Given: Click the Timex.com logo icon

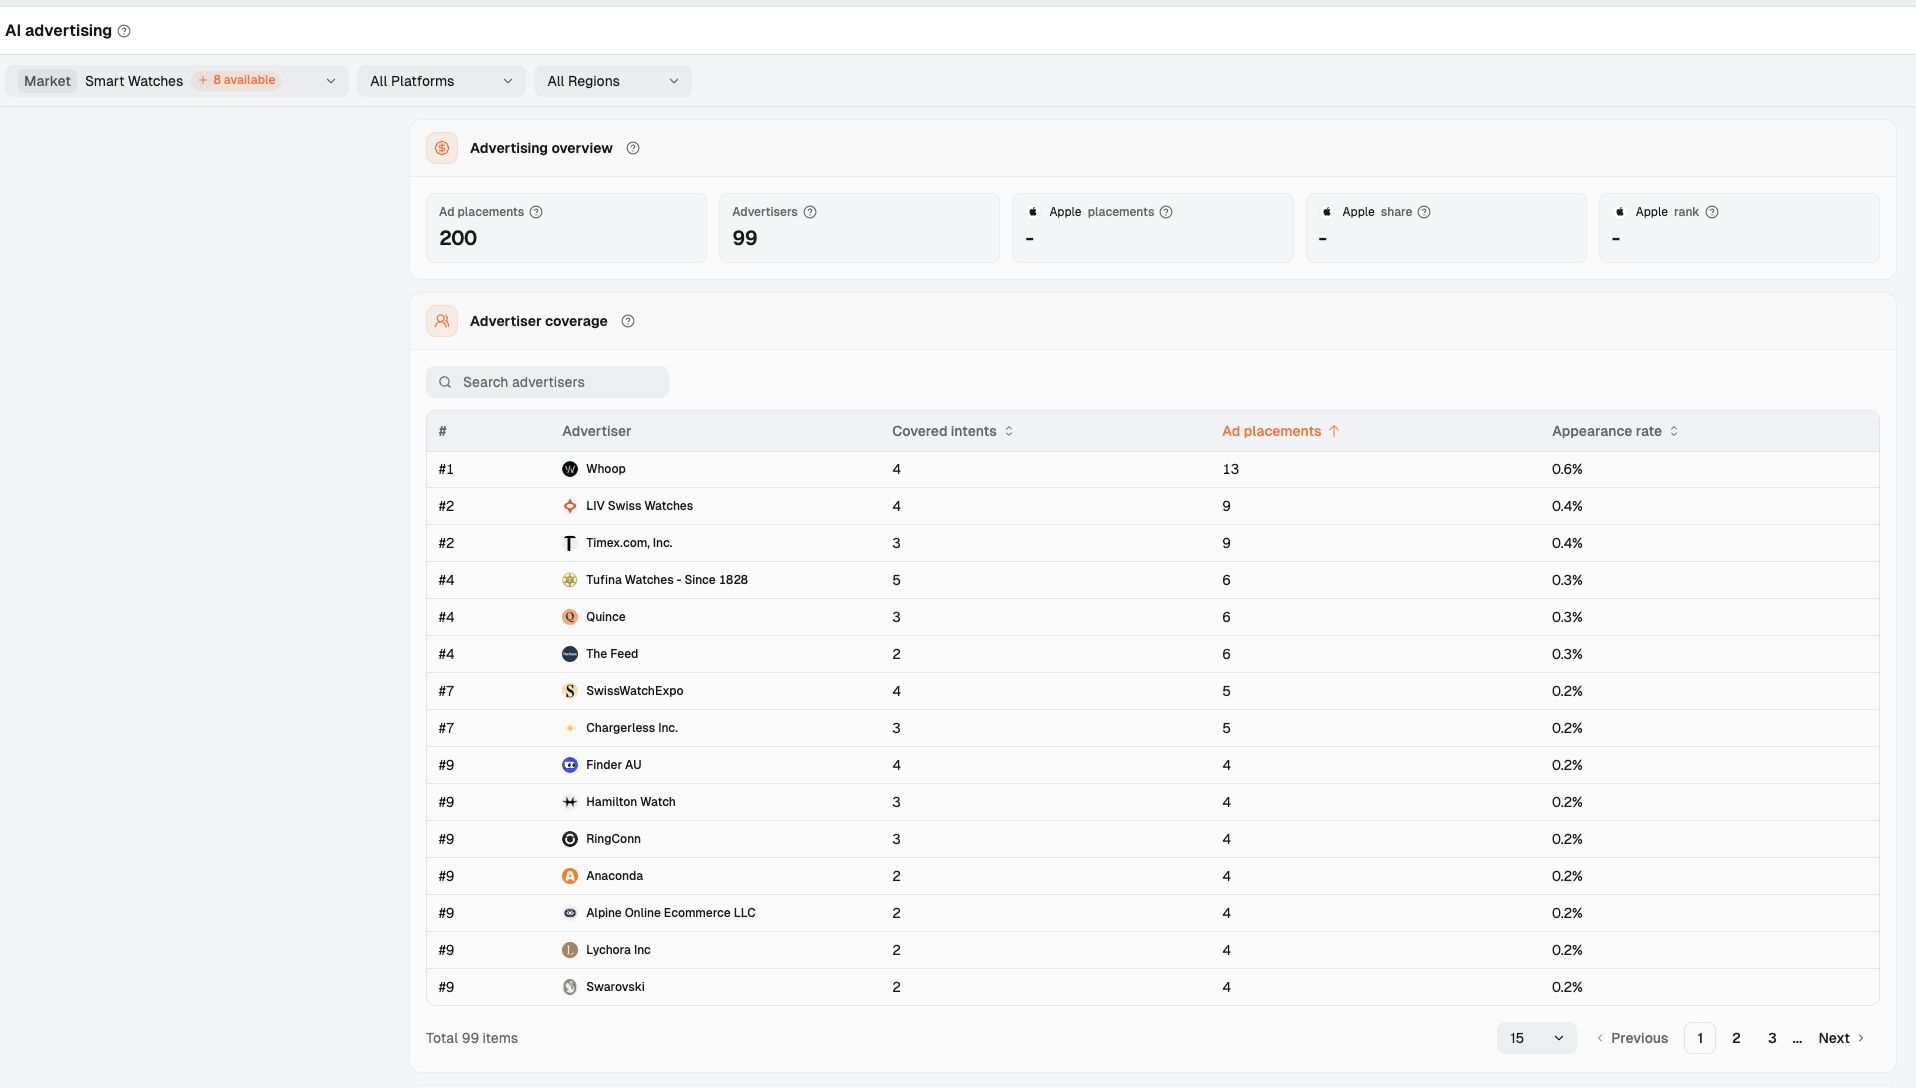Looking at the screenshot, I should point(570,543).
